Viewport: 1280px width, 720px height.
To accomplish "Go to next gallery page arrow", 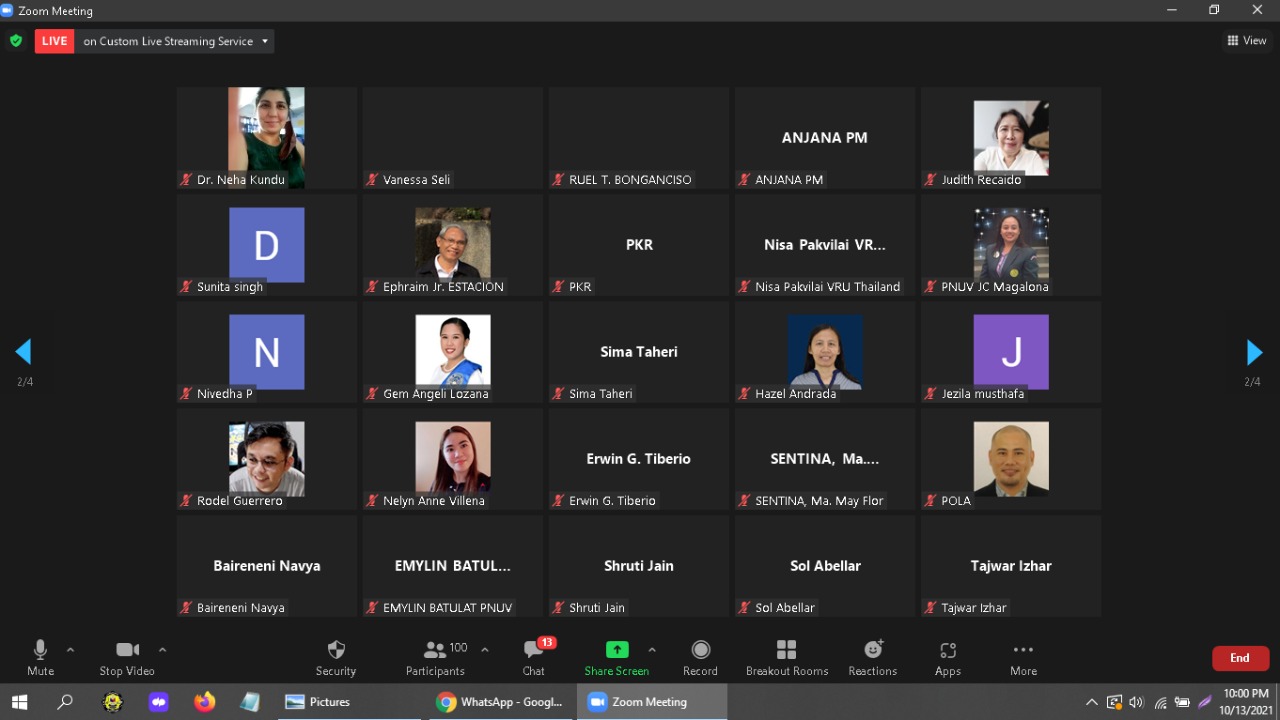I will click(x=1254, y=352).
